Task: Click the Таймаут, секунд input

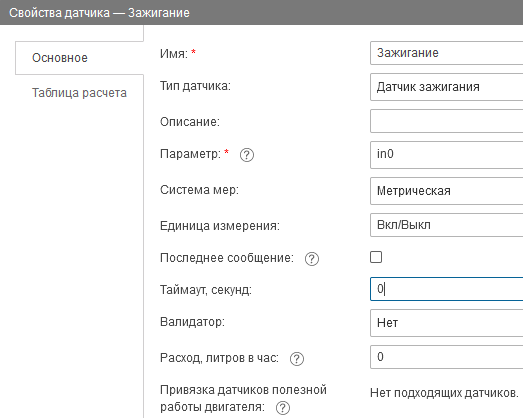Action: pos(447,289)
